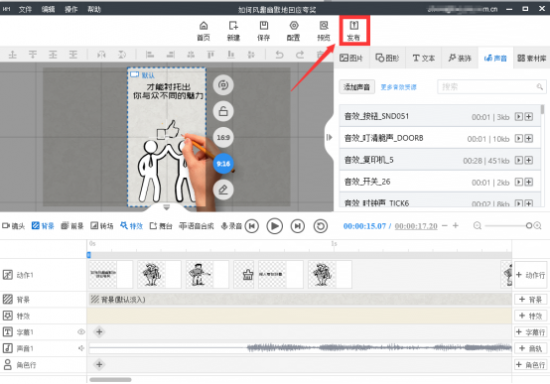Image resolution: width=550 pixels, height=384 pixels.
Task: Add the DOOR8 sound effect
Action: [x=529, y=139]
